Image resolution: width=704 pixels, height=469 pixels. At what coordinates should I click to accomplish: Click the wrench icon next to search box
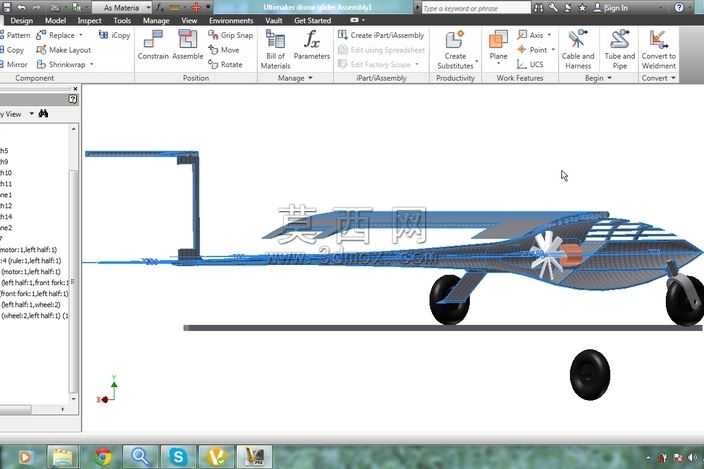point(553,8)
